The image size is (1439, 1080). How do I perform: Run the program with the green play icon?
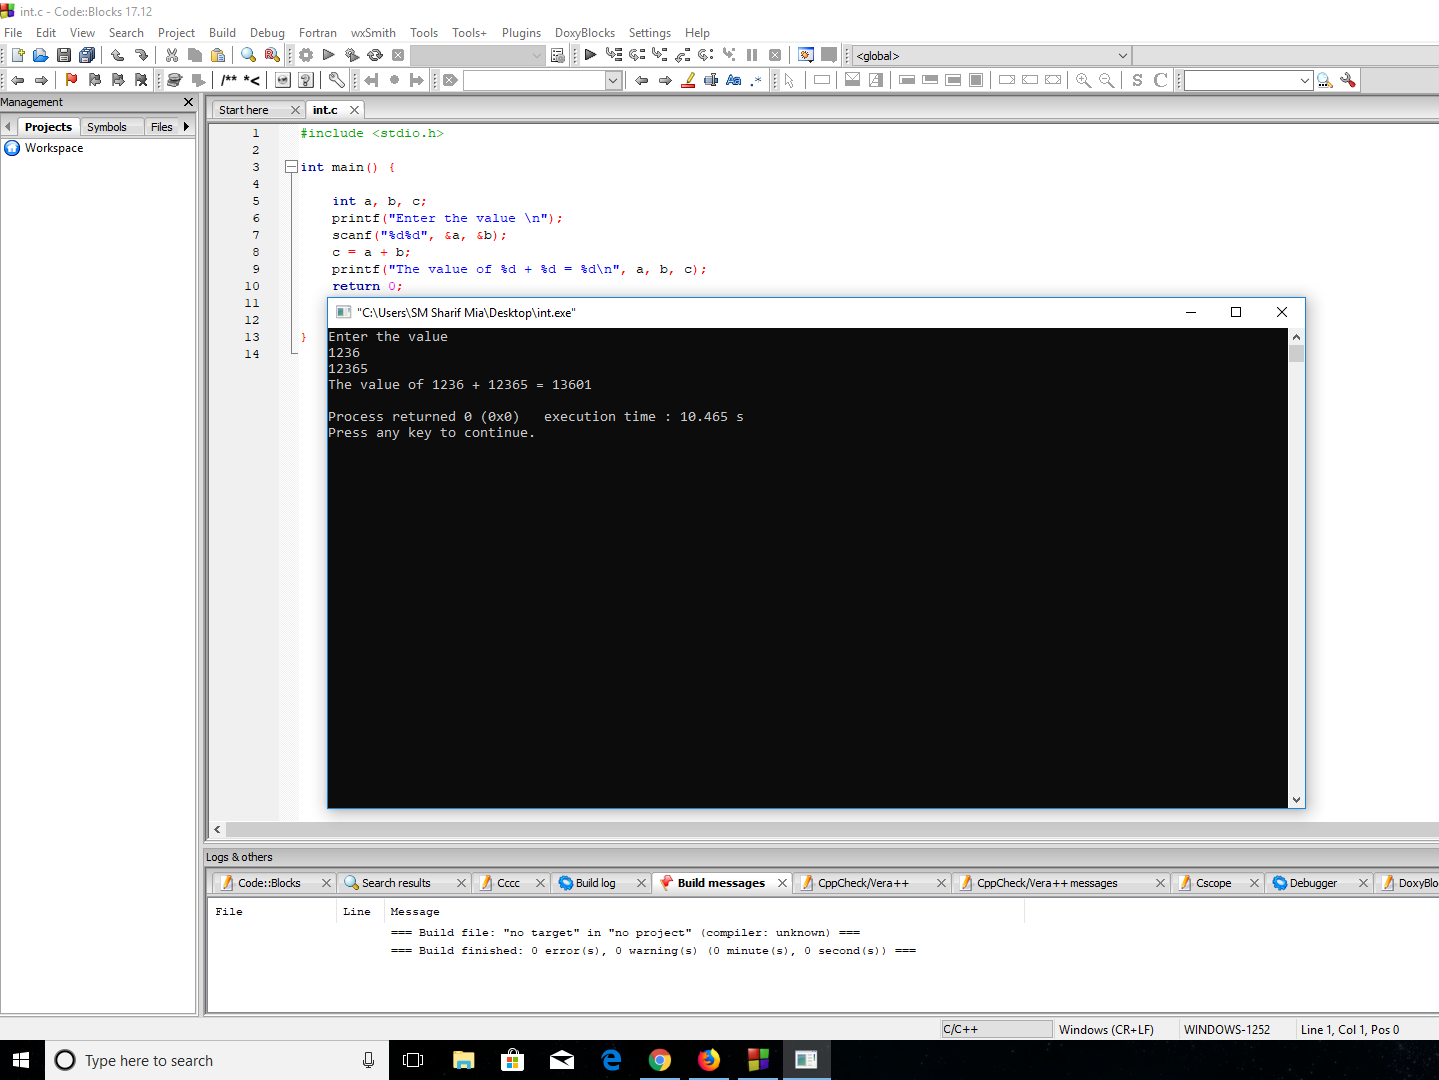click(328, 55)
